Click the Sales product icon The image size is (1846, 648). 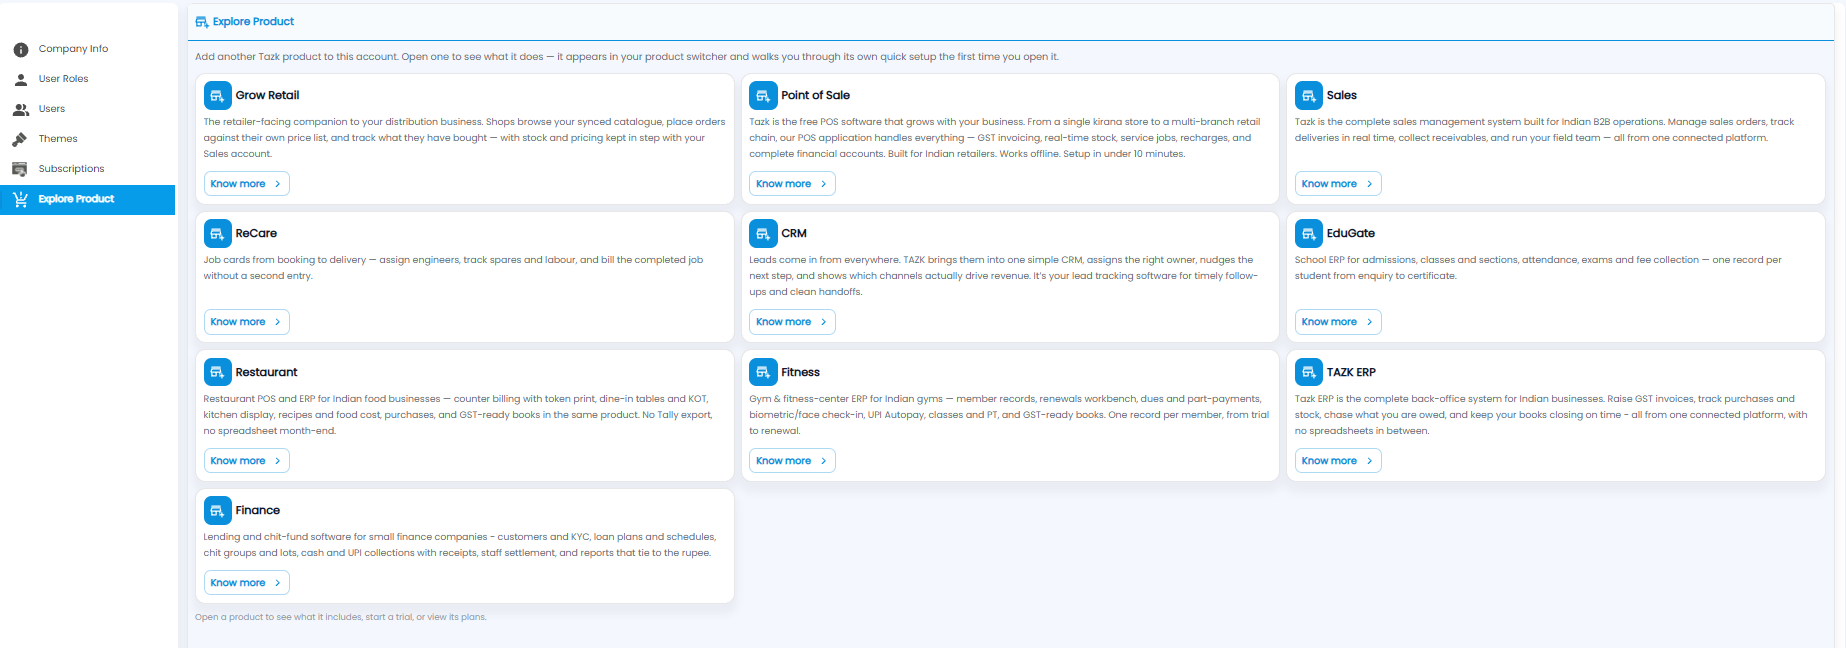coord(1309,95)
